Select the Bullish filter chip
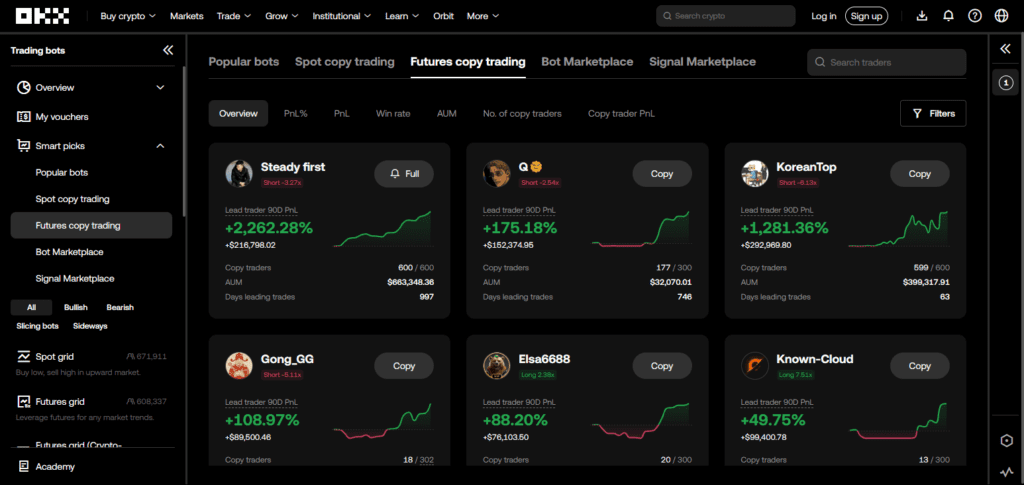The height and width of the screenshot is (485, 1024). pos(76,307)
